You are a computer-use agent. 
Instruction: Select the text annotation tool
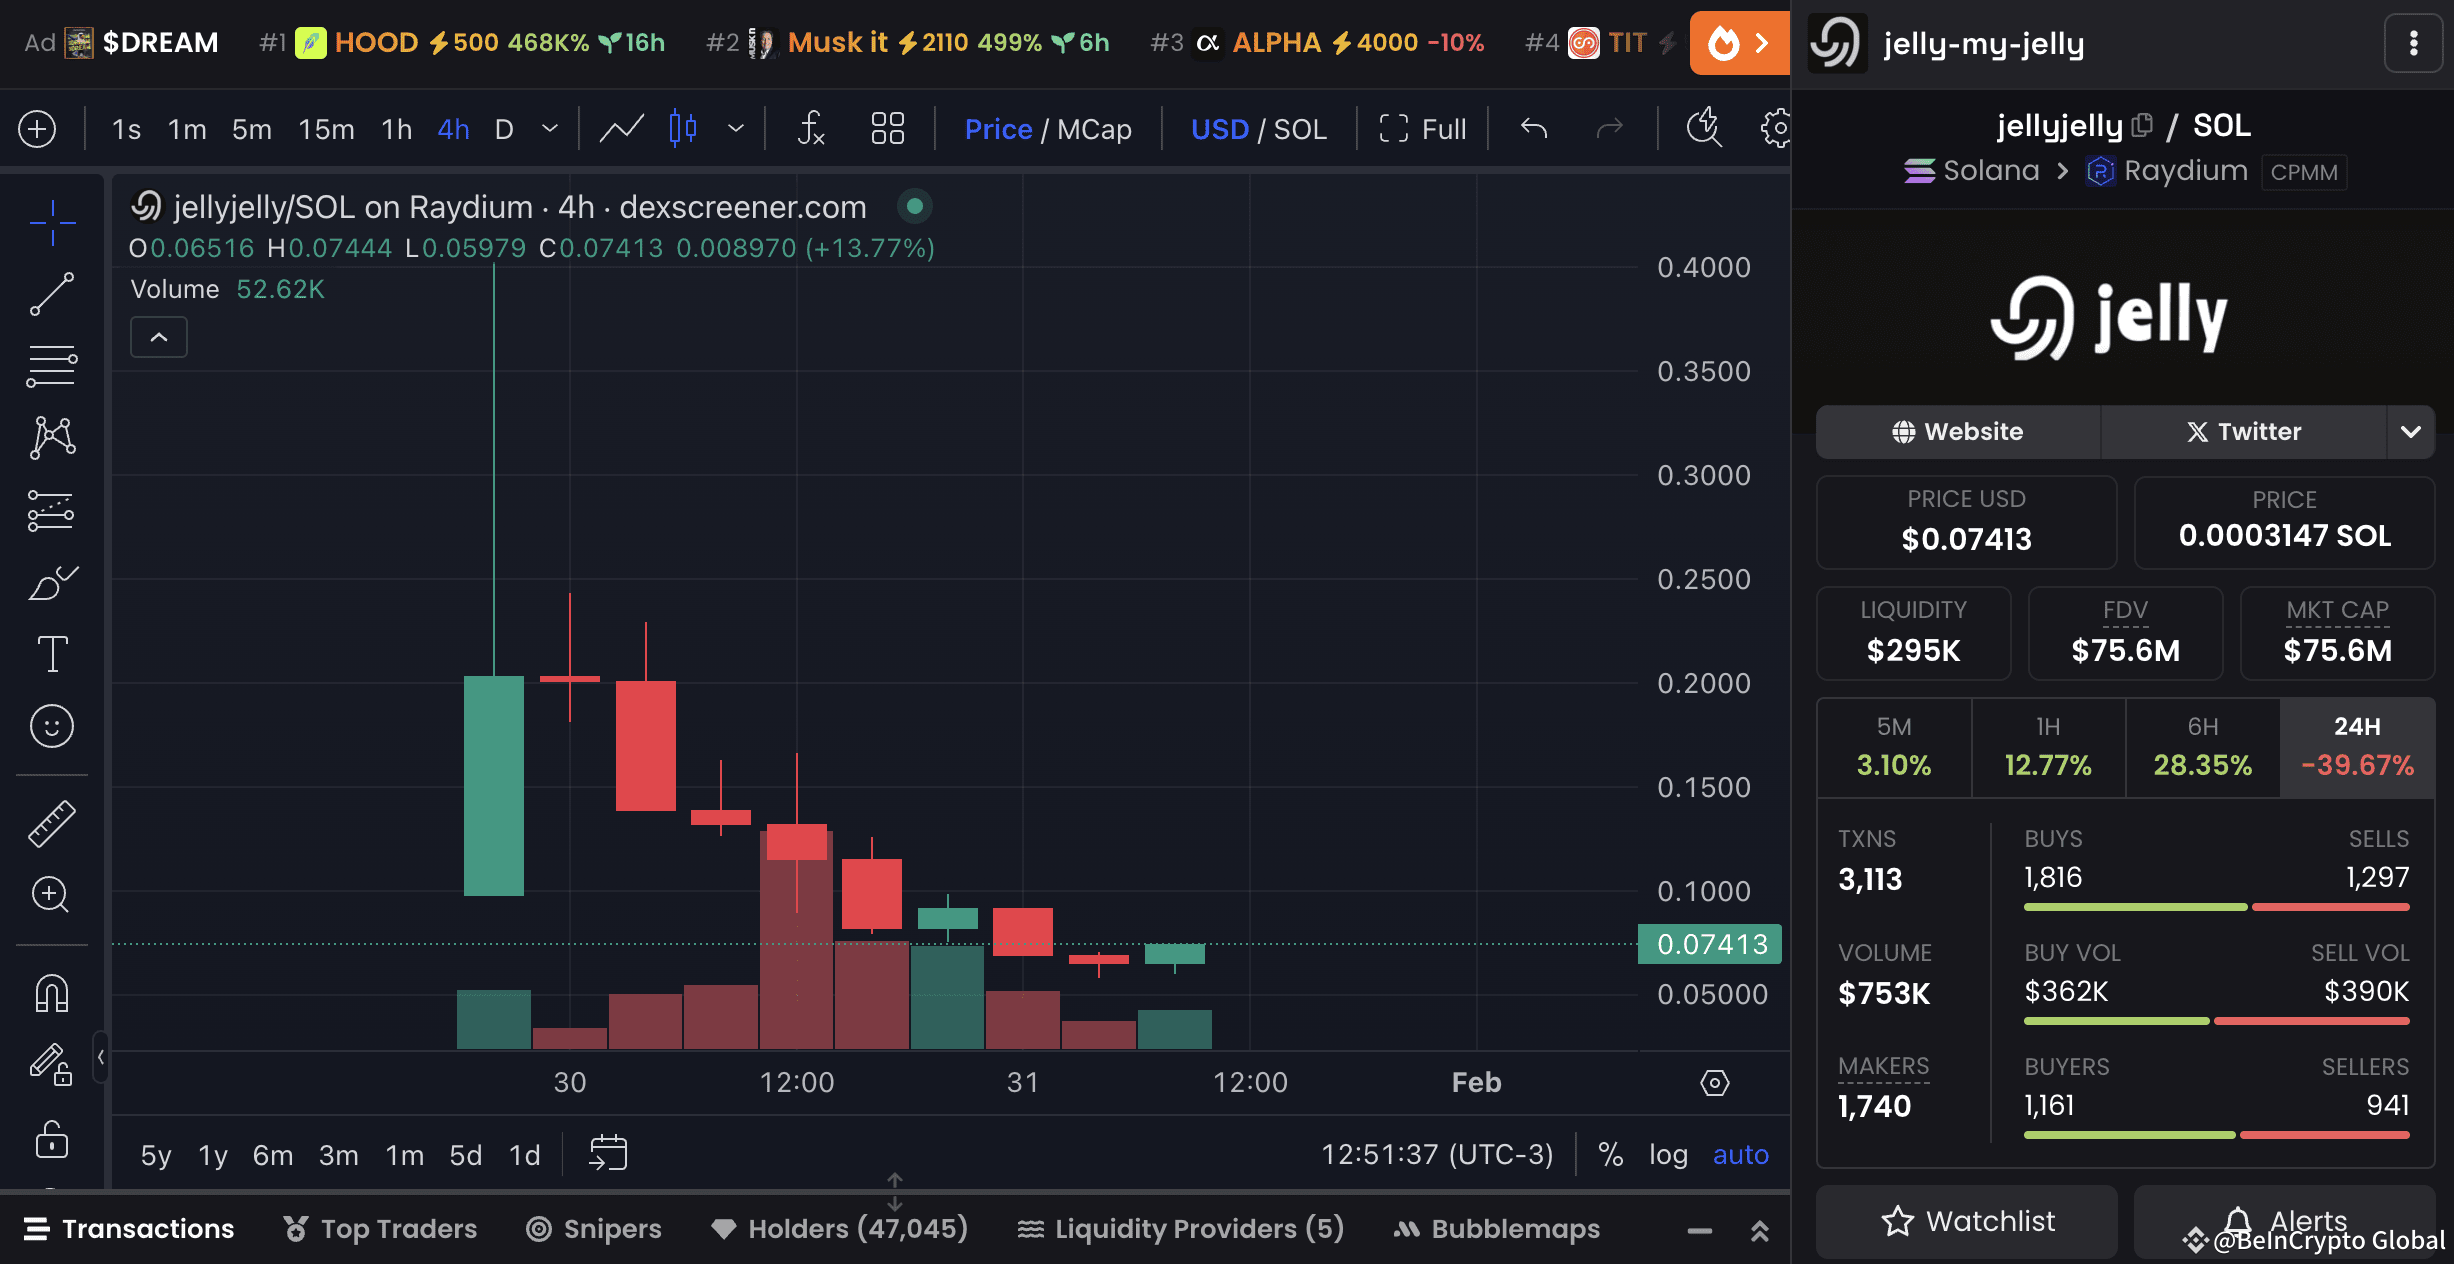pos(50,653)
